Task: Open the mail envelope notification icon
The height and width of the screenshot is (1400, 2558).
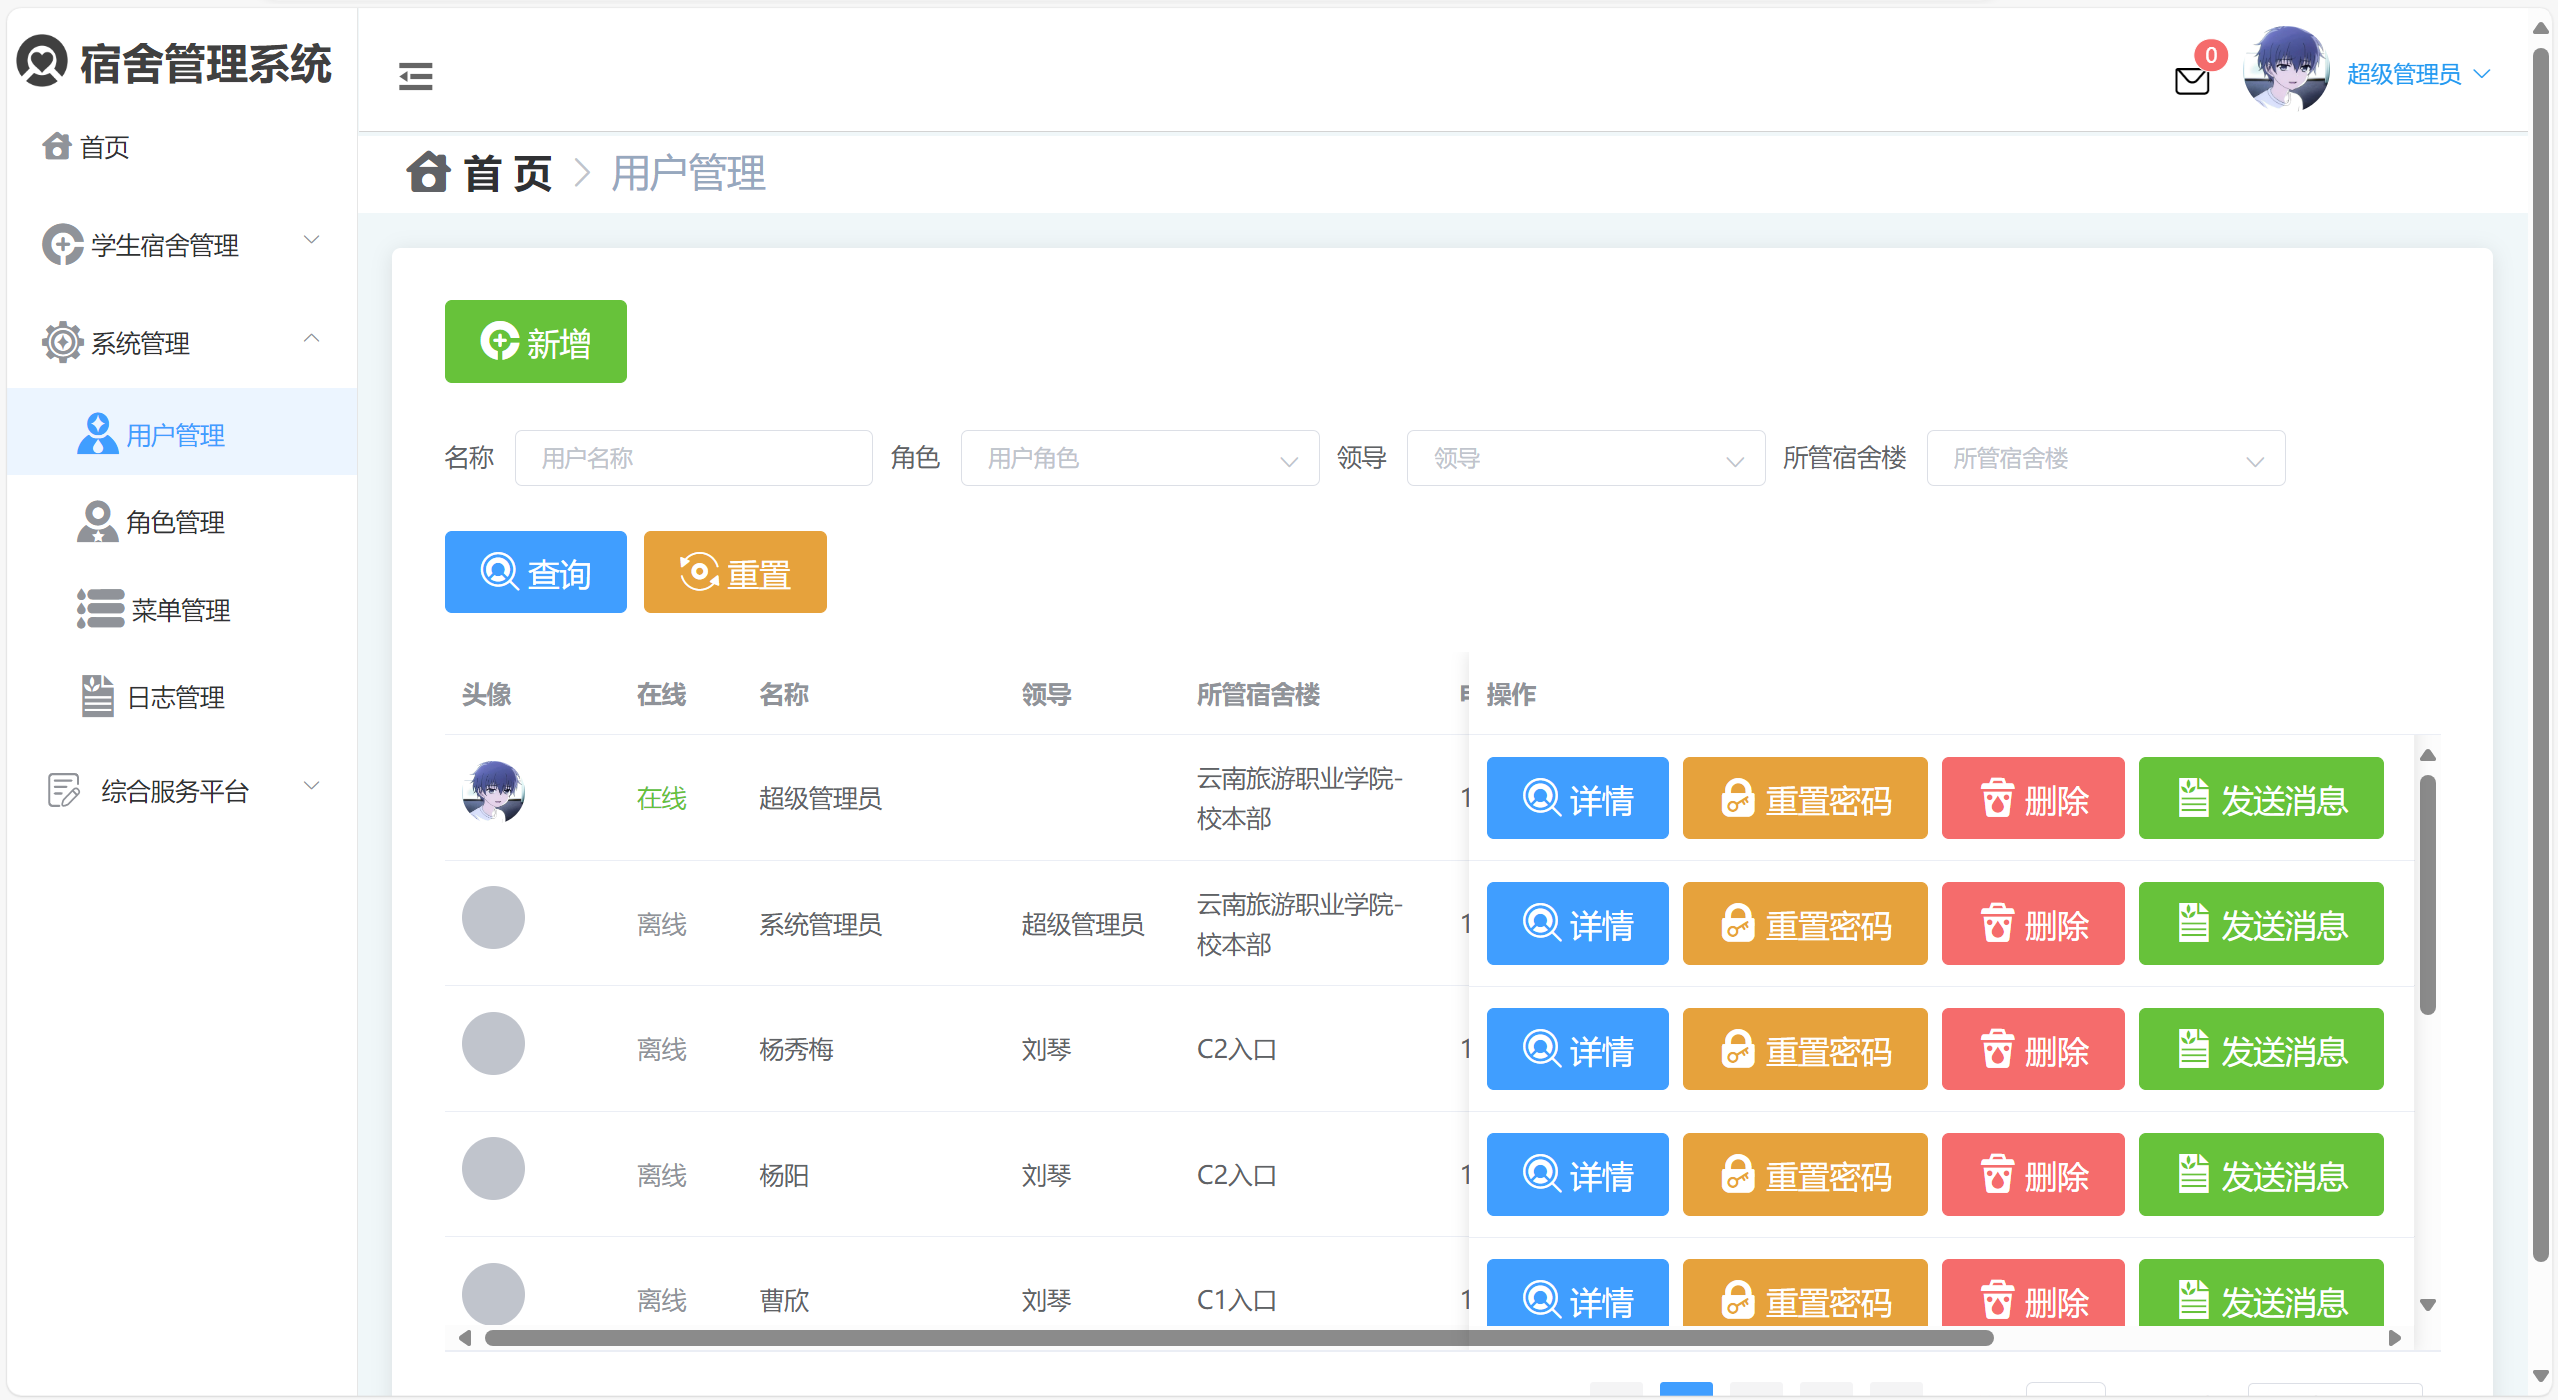Action: (2191, 80)
